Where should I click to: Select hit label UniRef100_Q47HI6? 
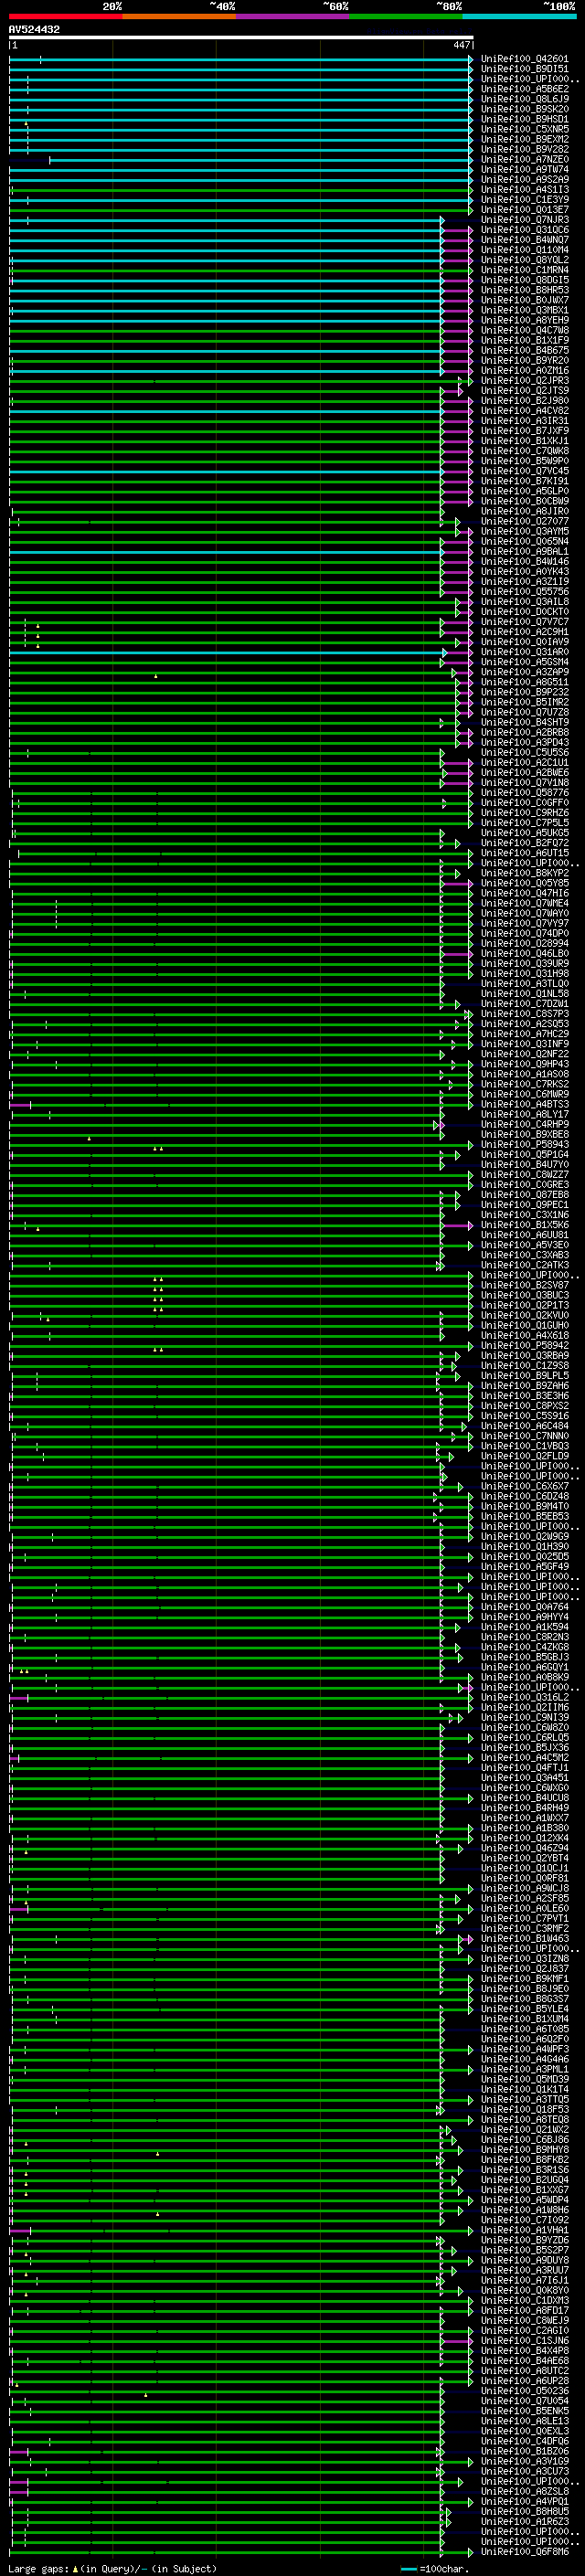tap(525, 893)
